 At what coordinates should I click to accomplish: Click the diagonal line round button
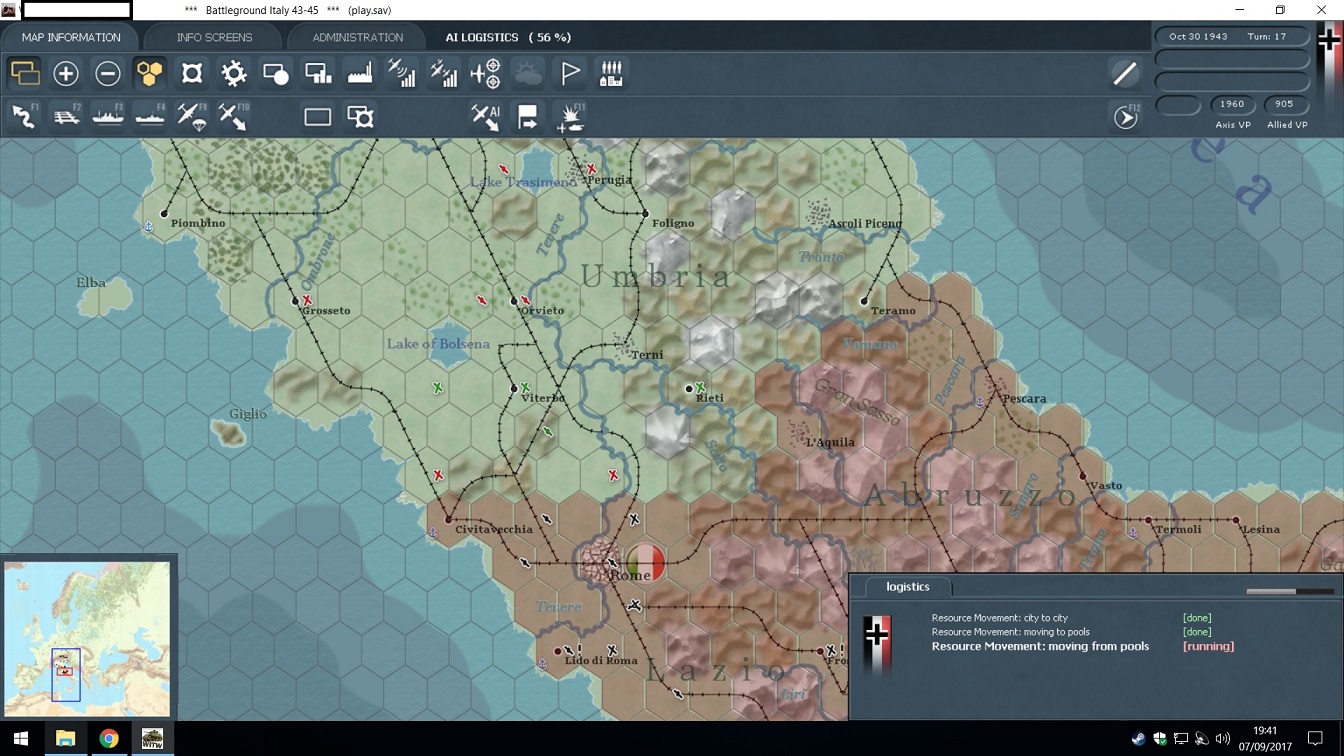tap(1125, 73)
